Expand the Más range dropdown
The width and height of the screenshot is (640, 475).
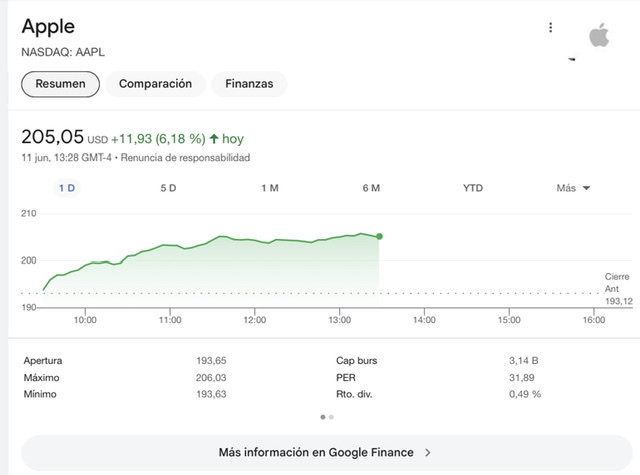[573, 188]
